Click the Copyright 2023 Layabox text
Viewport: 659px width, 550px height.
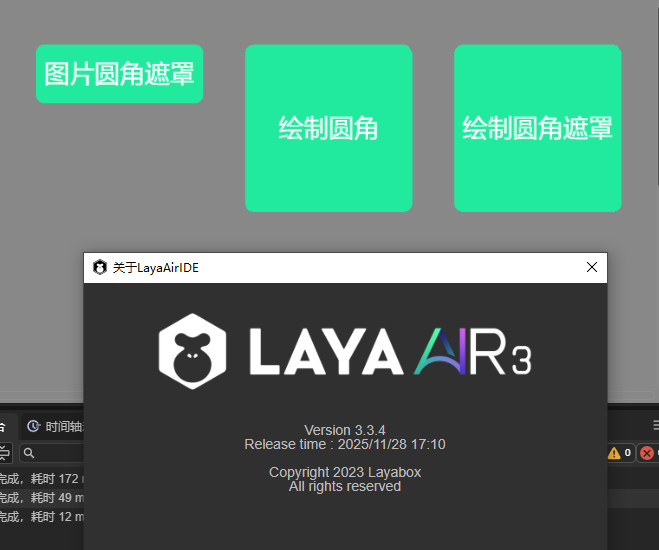coord(344,472)
